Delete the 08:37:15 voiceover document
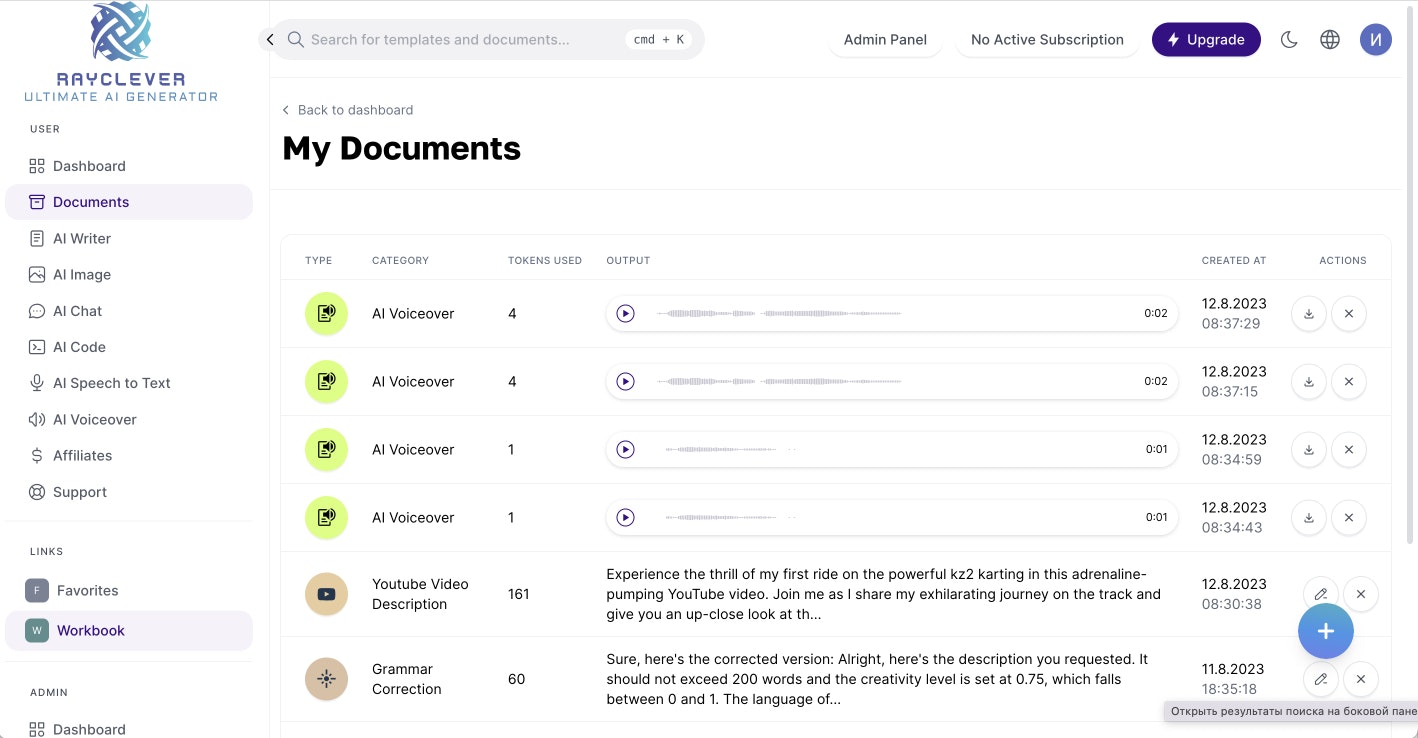This screenshot has width=1418, height=738. [1348, 382]
